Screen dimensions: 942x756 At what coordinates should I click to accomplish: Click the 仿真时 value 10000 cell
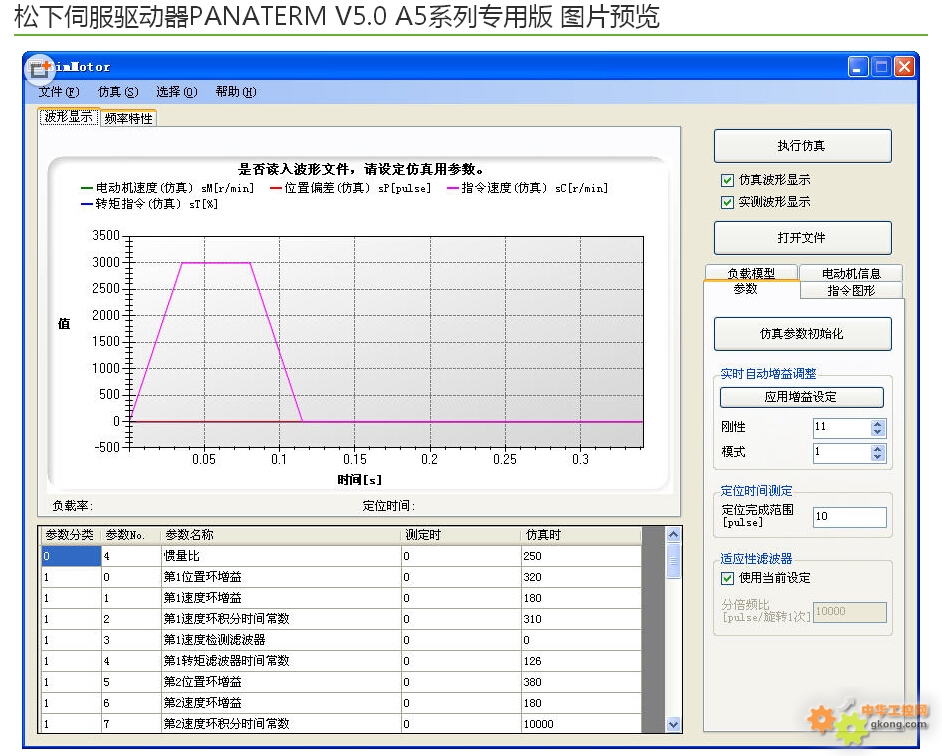[581, 724]
